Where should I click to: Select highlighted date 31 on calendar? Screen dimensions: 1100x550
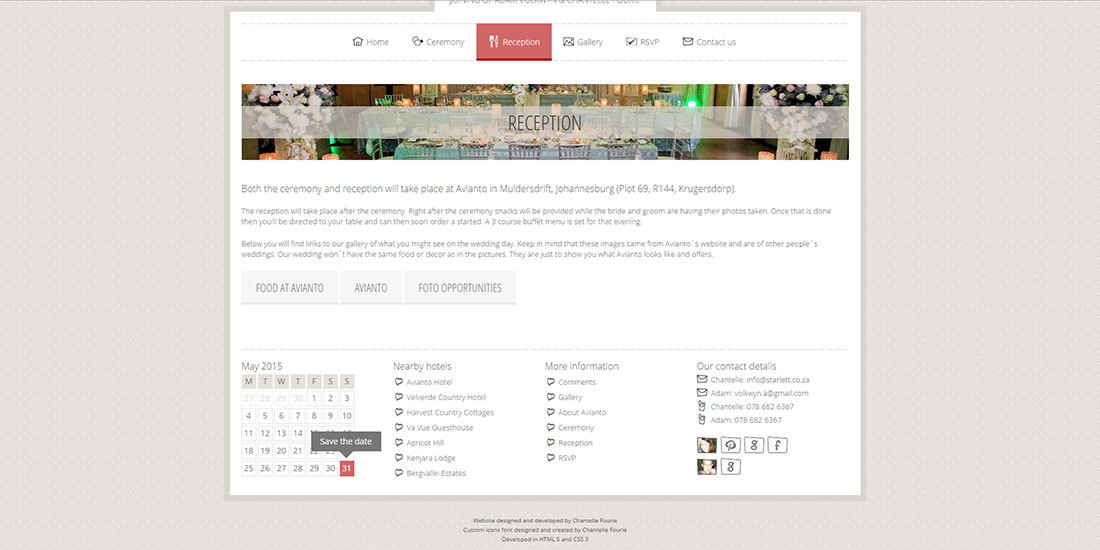[347, 468]
